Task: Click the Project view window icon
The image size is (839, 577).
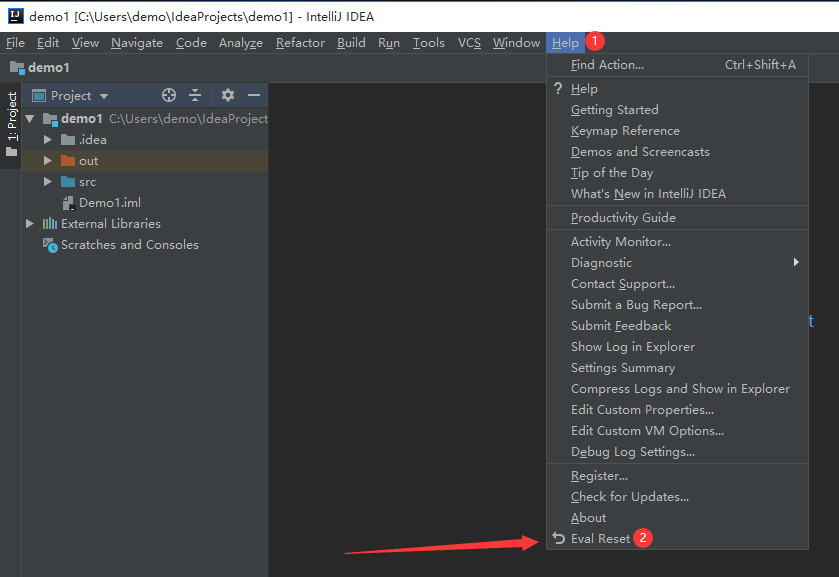Action: tap(39, 96)
